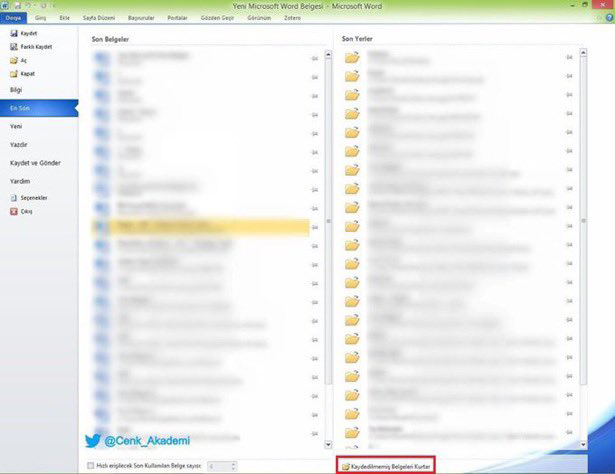Select the highlighted yellow recent document row

[200, 227]
